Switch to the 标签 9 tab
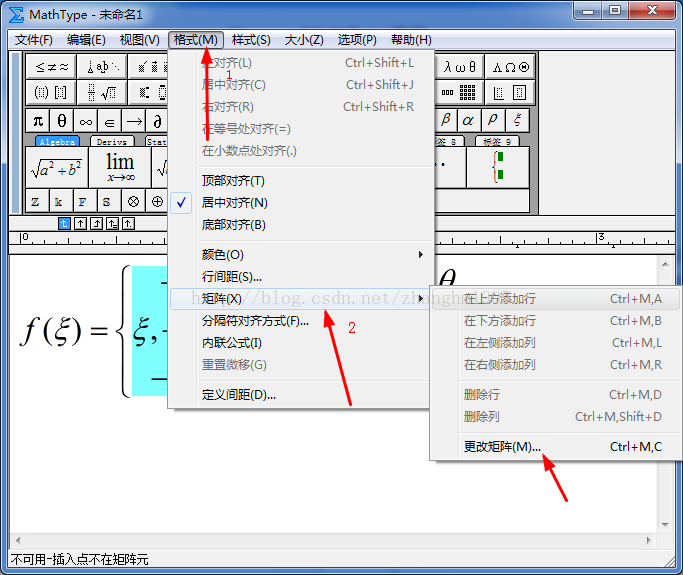 (x=497, y=142)
